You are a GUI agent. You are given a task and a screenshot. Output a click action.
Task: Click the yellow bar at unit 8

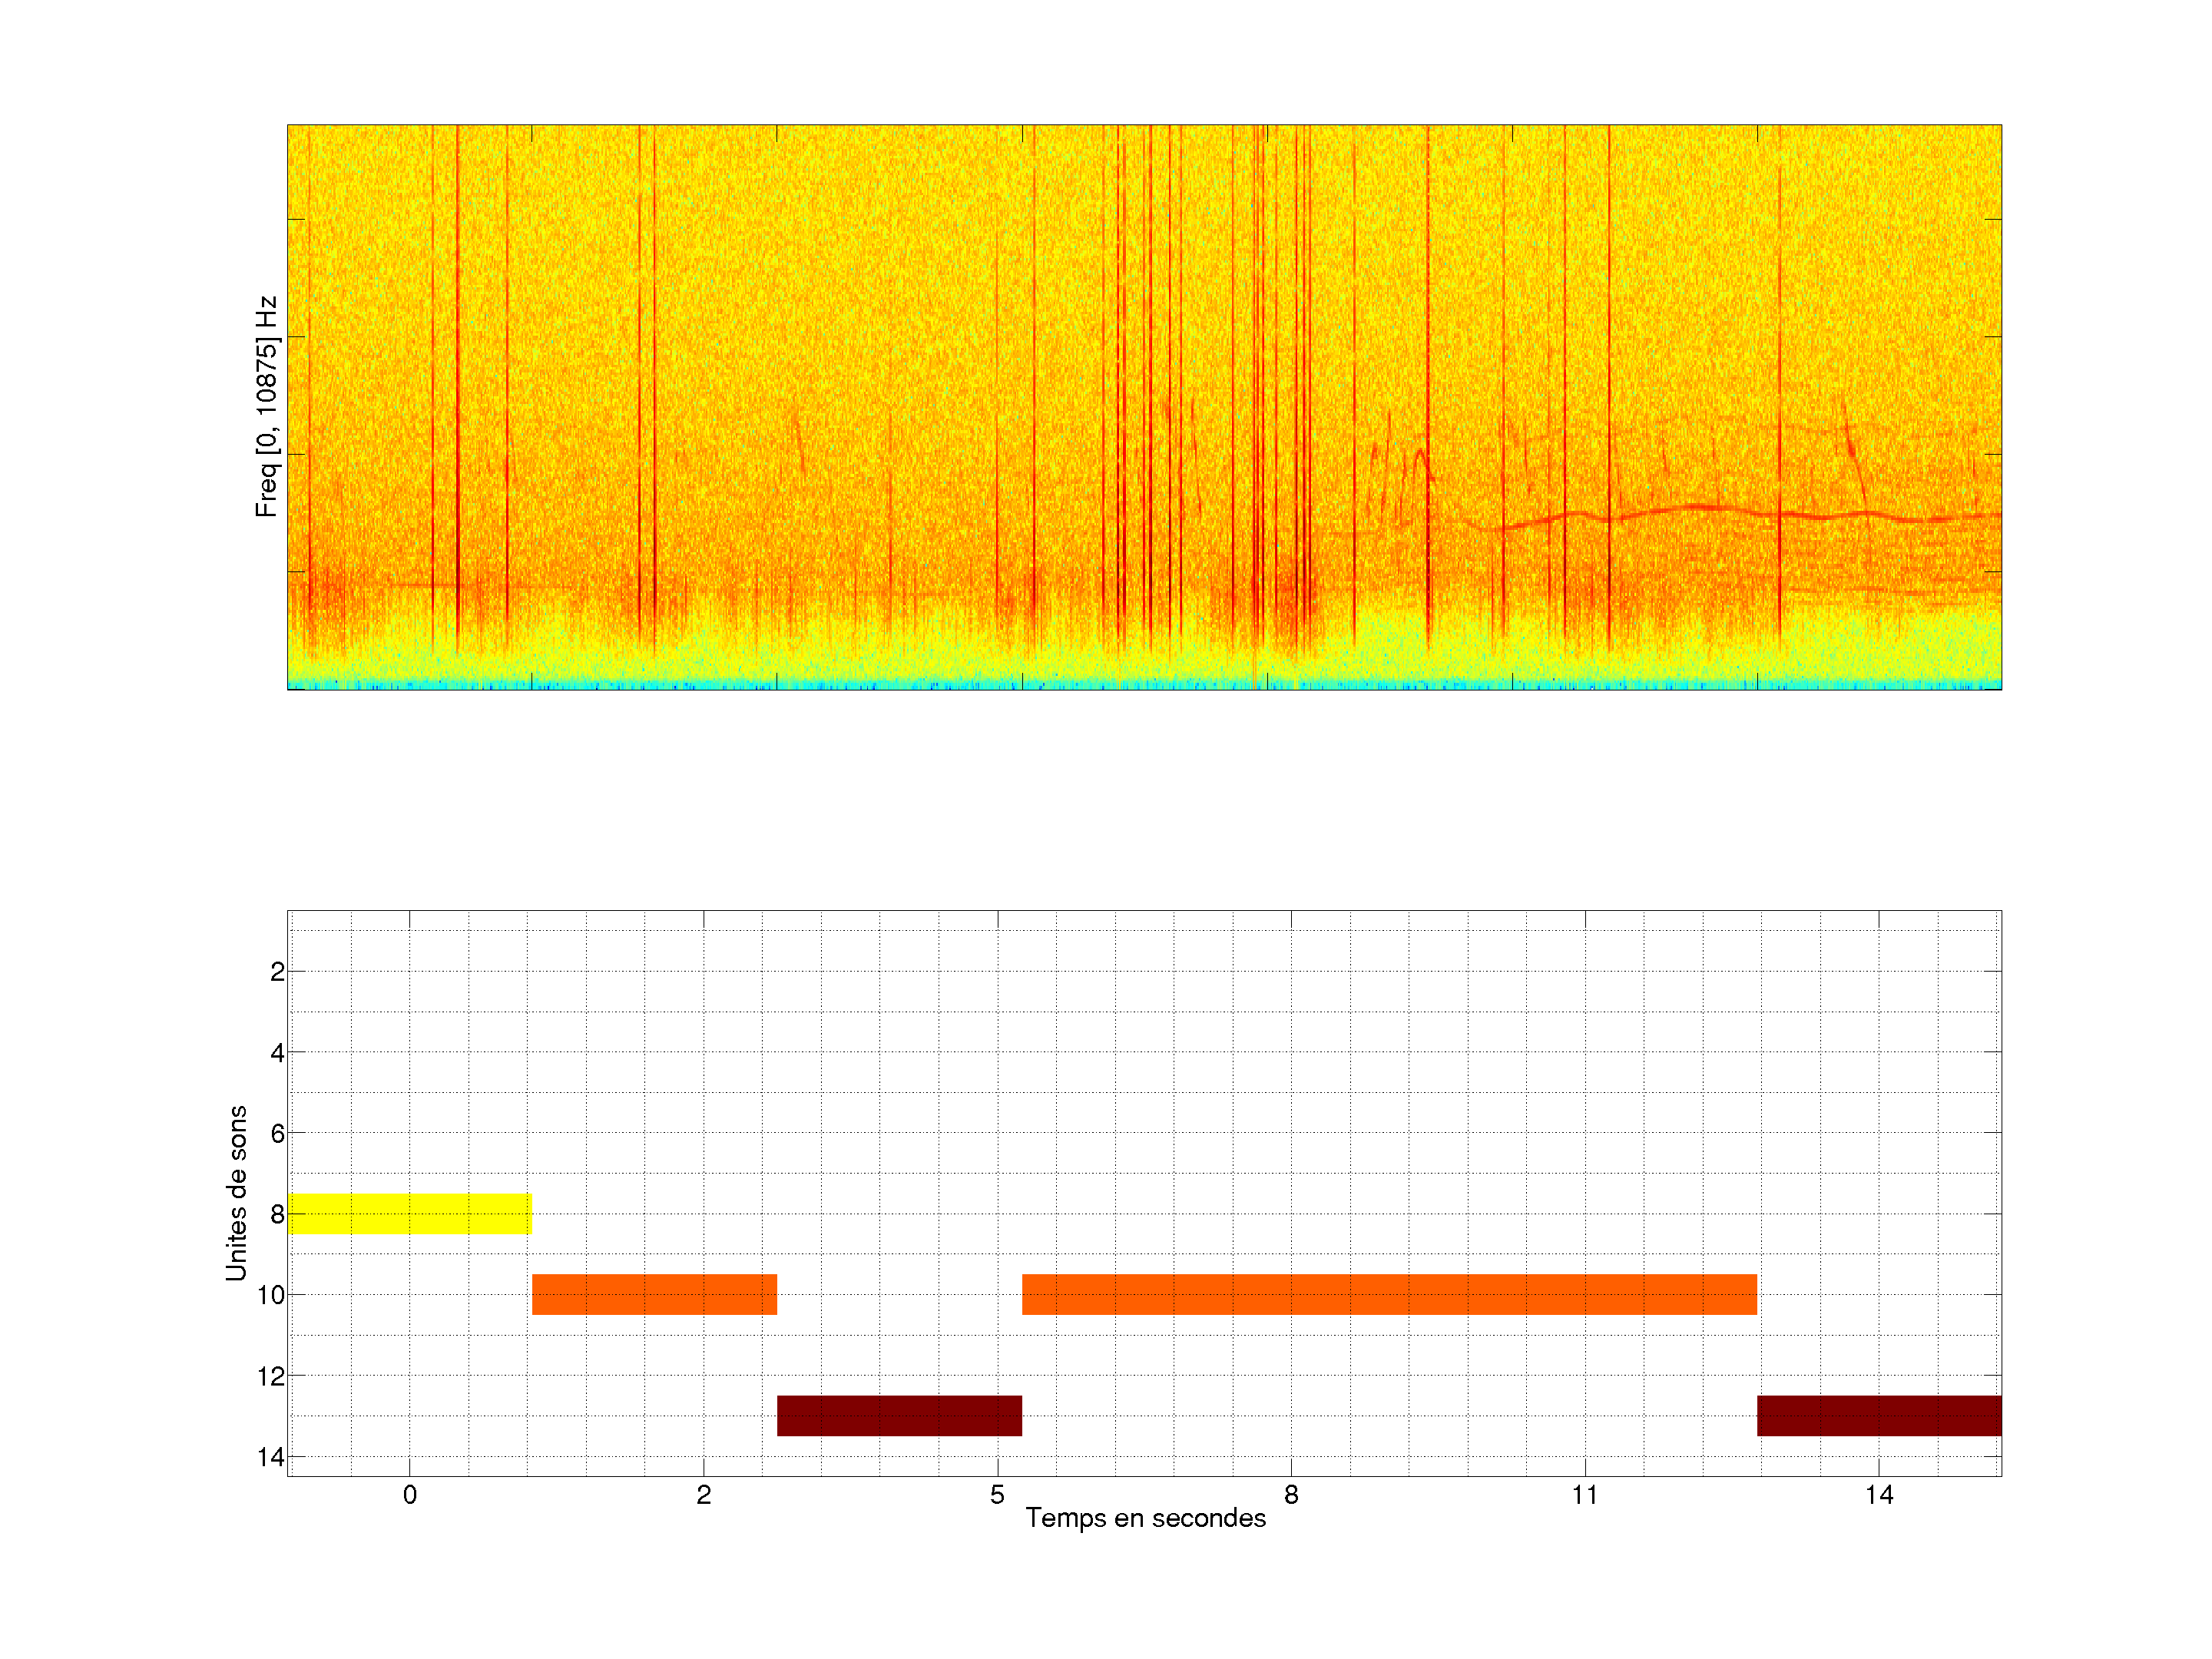pos(409,1213)
